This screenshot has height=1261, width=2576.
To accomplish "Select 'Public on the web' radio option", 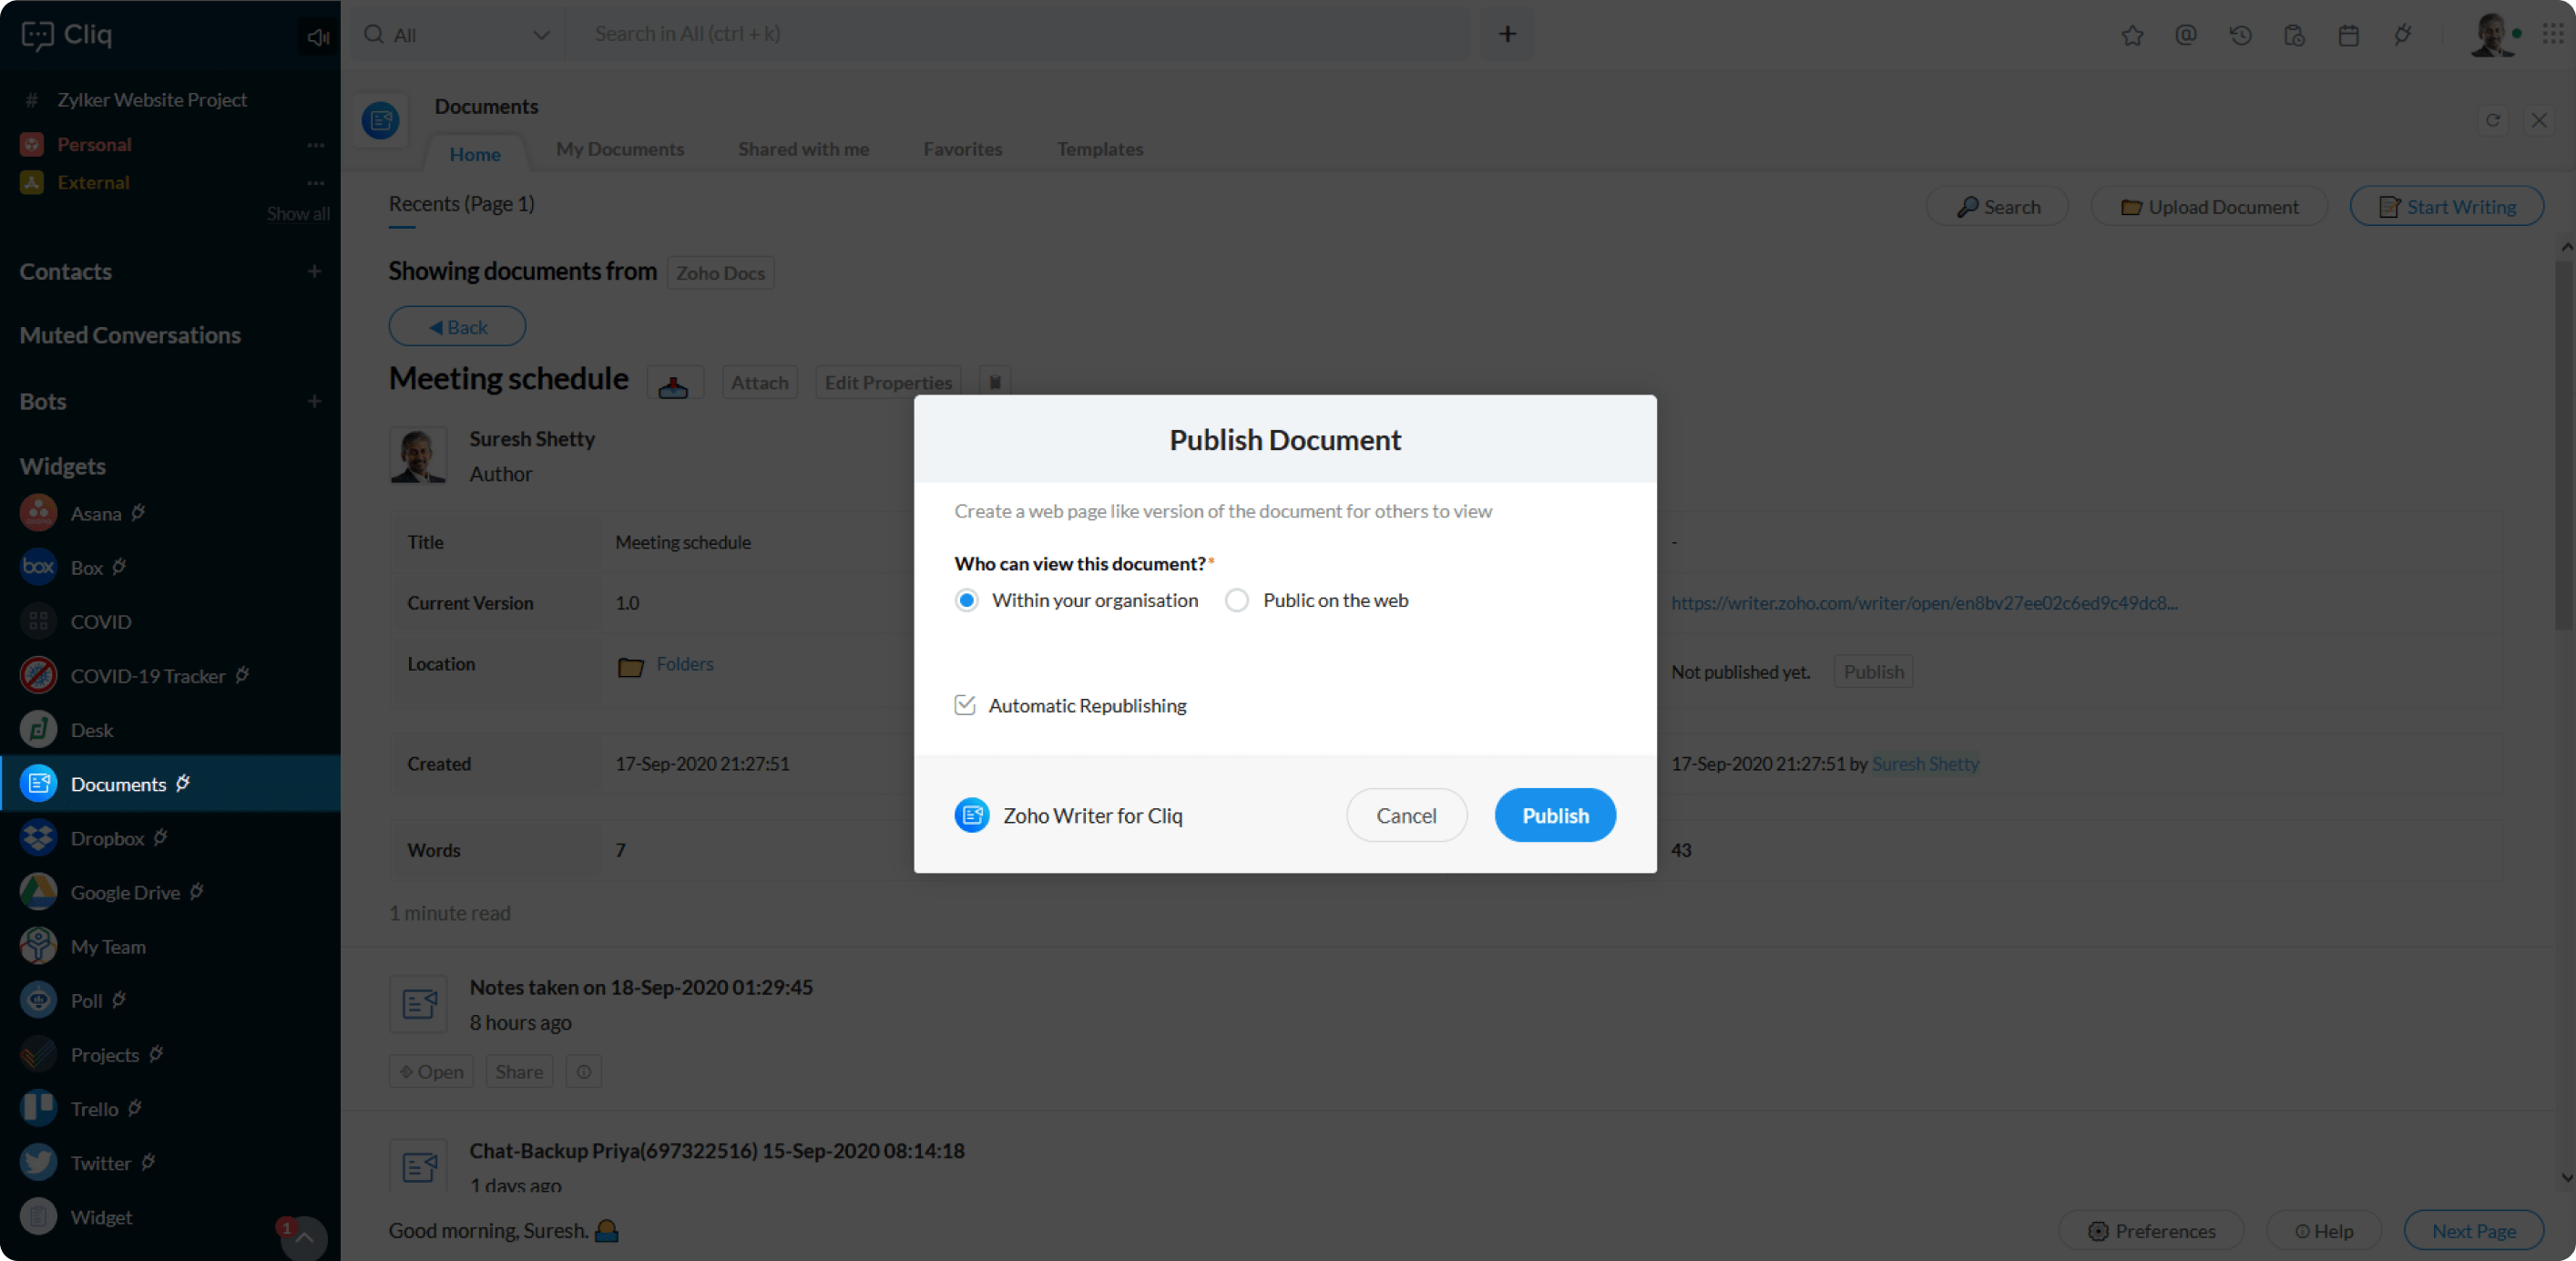I will click(1237, 600).
